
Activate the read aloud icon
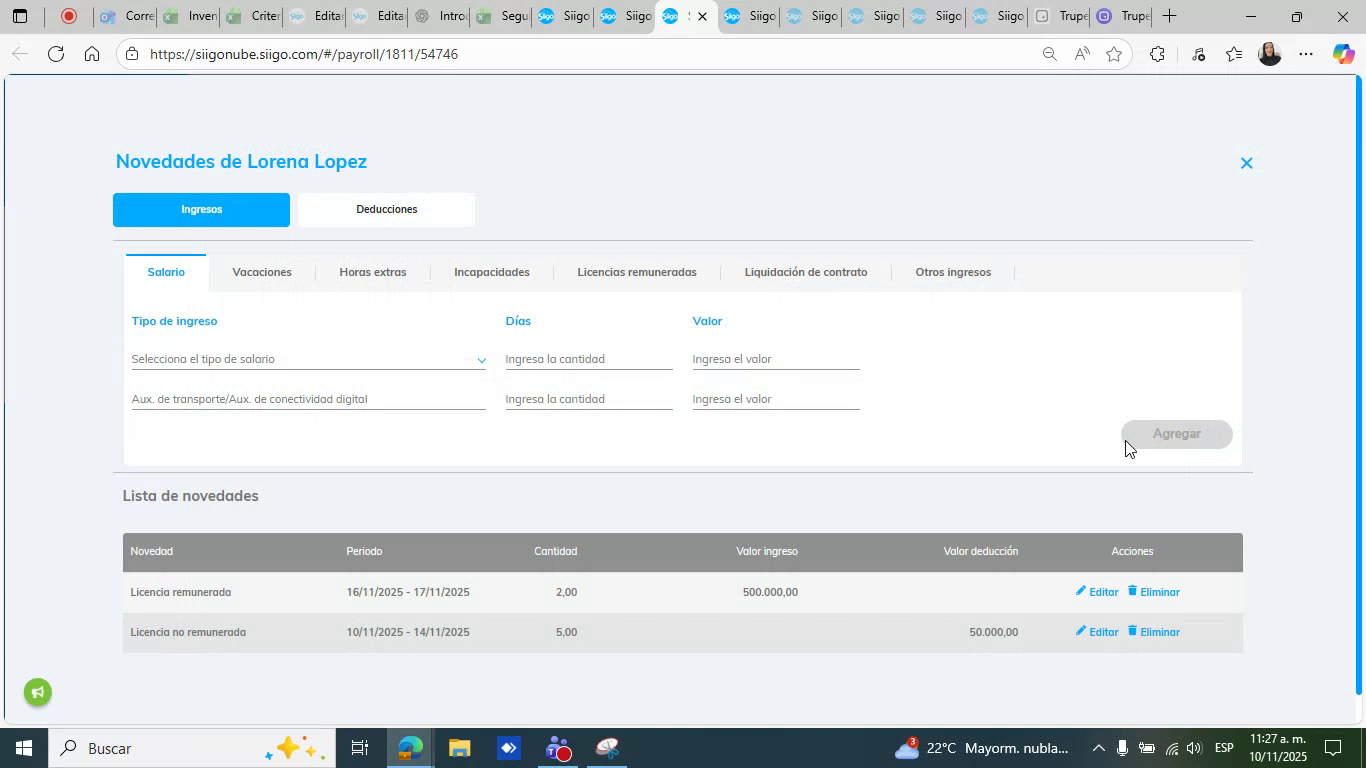coord(1082,54)
